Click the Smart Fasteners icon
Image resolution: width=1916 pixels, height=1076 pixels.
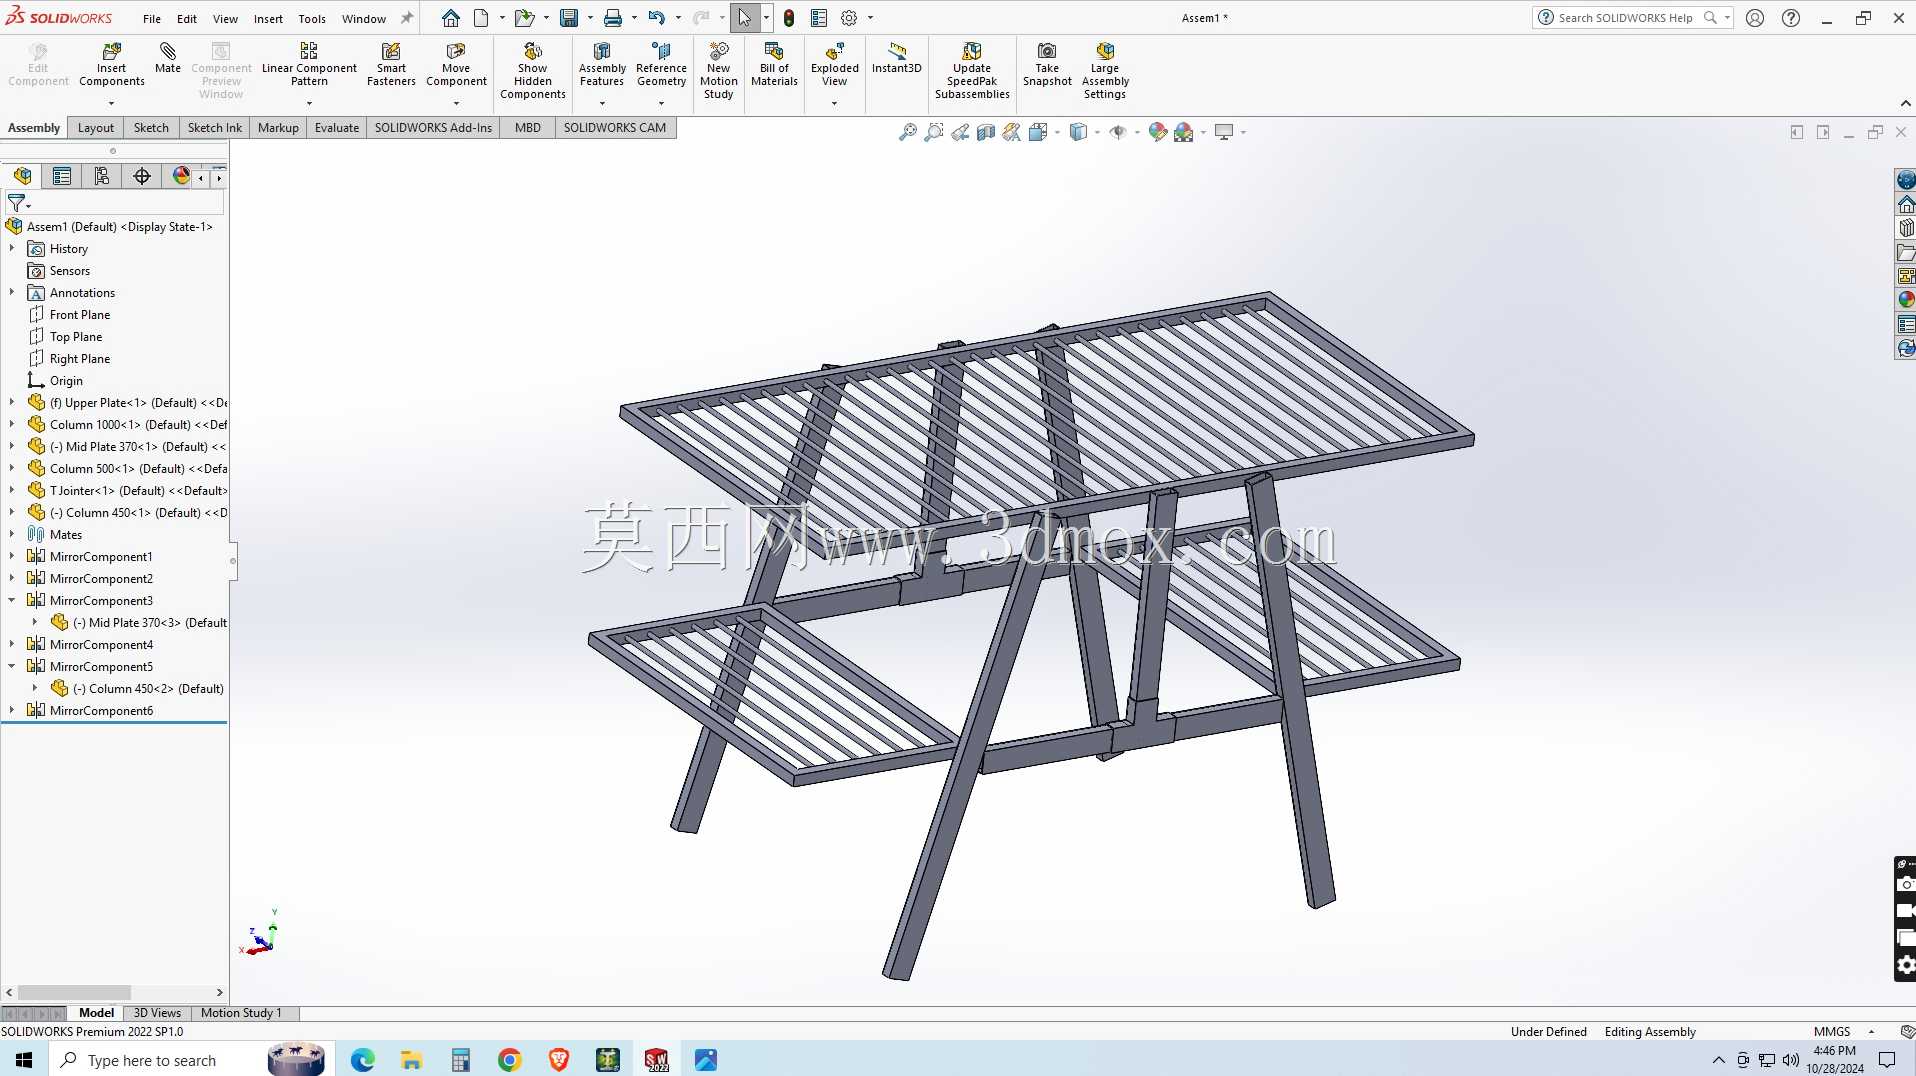391,64
